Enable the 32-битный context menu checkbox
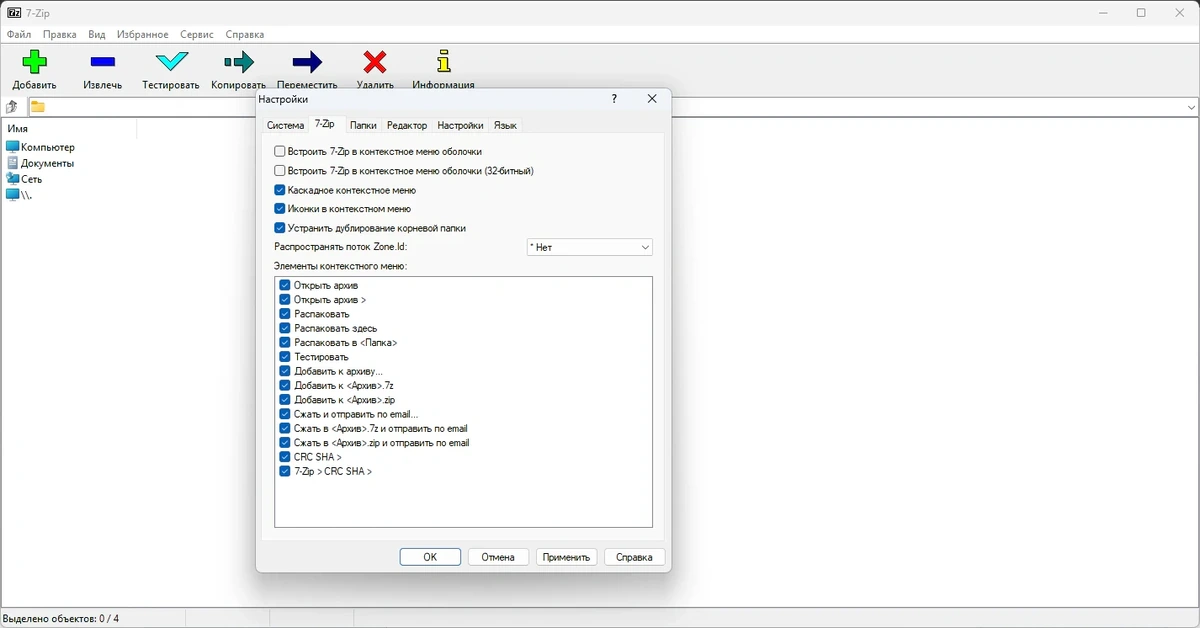 280,171
